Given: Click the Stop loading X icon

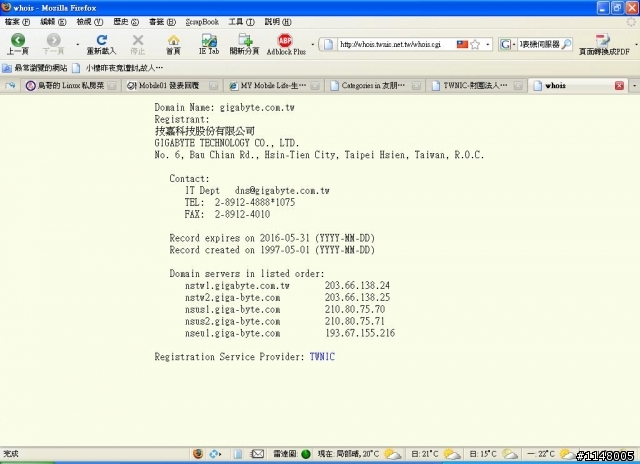Looking at the screenshot, I should [138, 44].
